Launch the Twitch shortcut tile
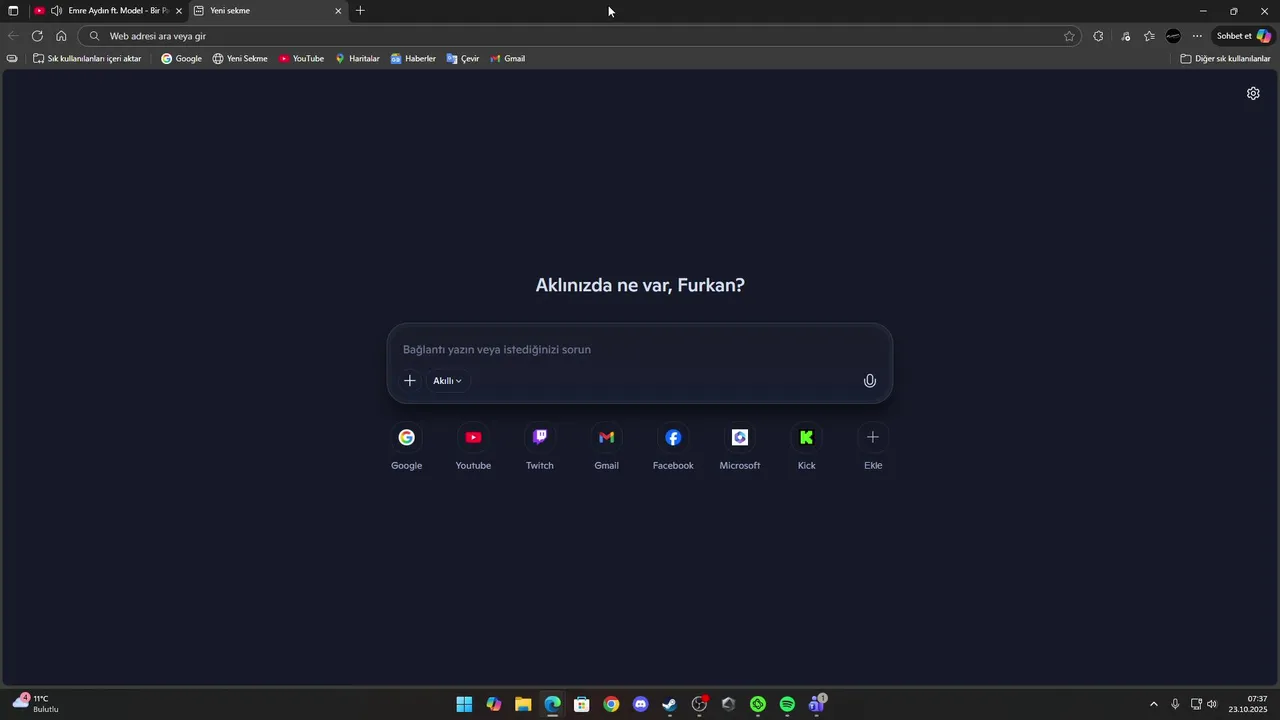 [540, 447]
